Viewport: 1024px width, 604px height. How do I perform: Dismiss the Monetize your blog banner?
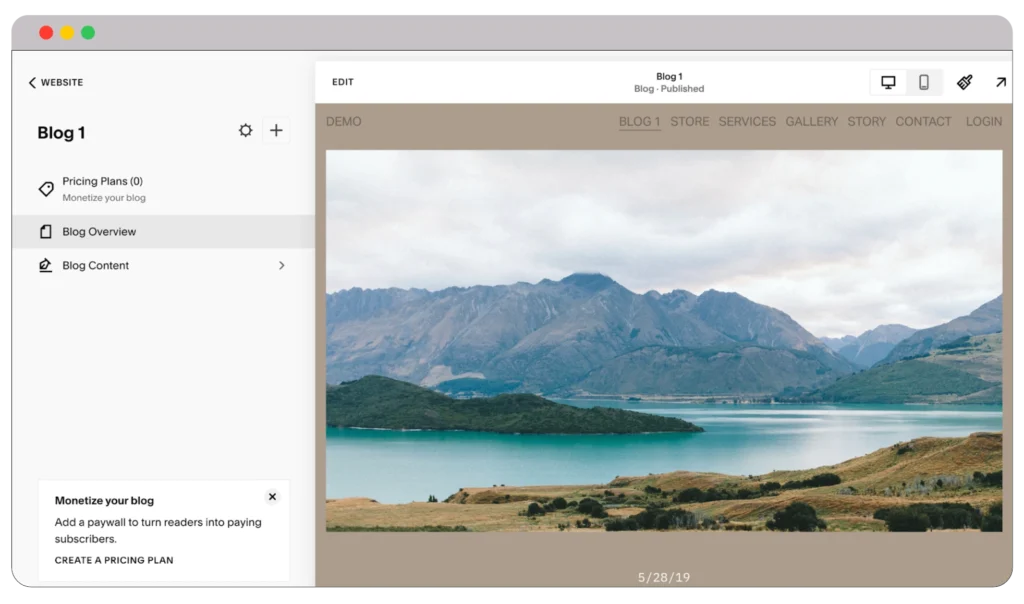pyautogui.click(x=272, y=497)
